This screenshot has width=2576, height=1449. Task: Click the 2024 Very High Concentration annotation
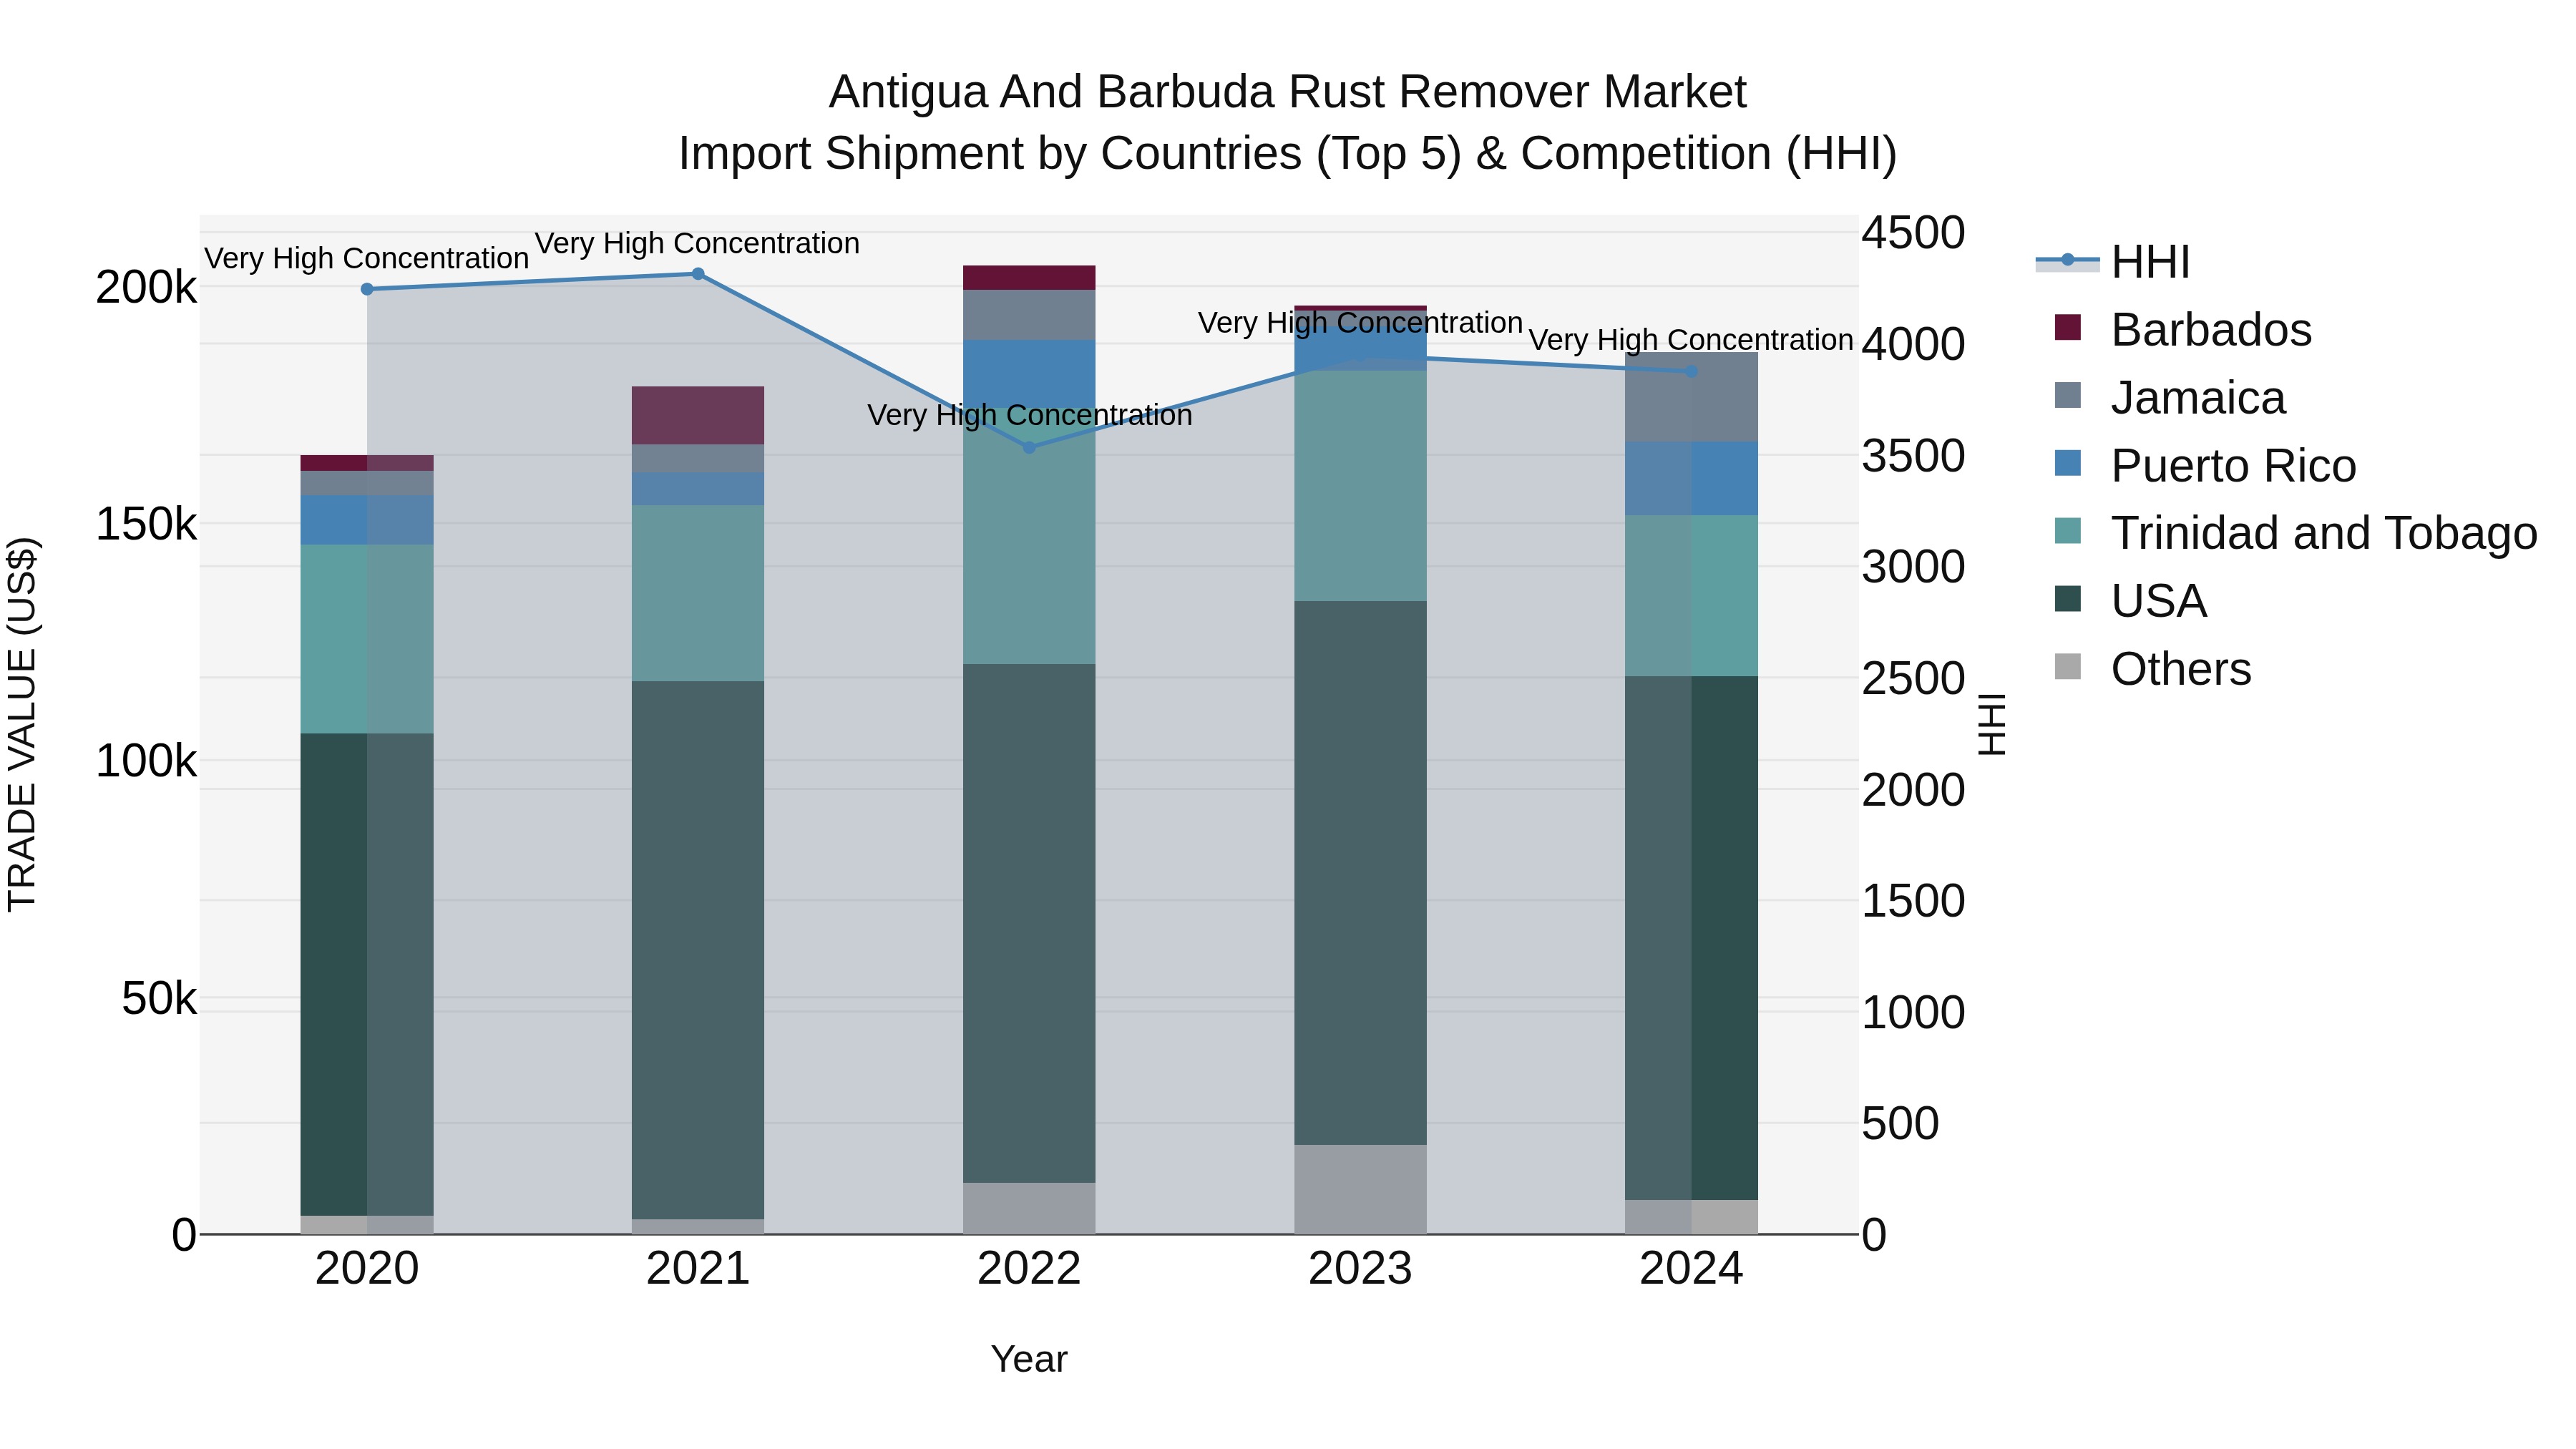click(x=1691, y=340)
